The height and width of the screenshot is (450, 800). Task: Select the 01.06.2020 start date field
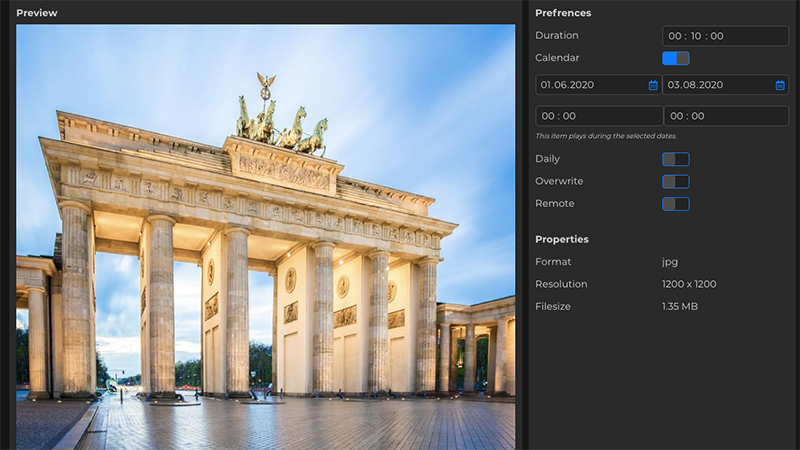click(590, 85)
